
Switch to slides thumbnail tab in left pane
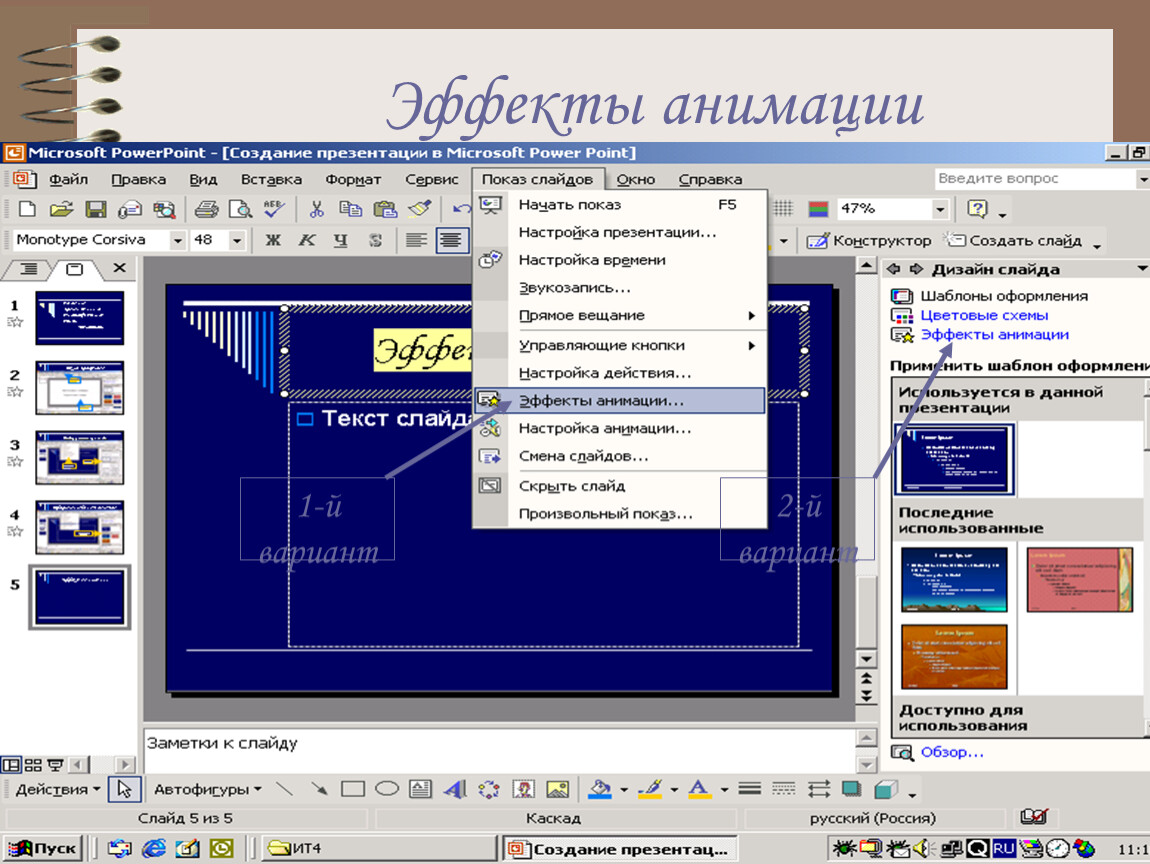coord(75,269)
